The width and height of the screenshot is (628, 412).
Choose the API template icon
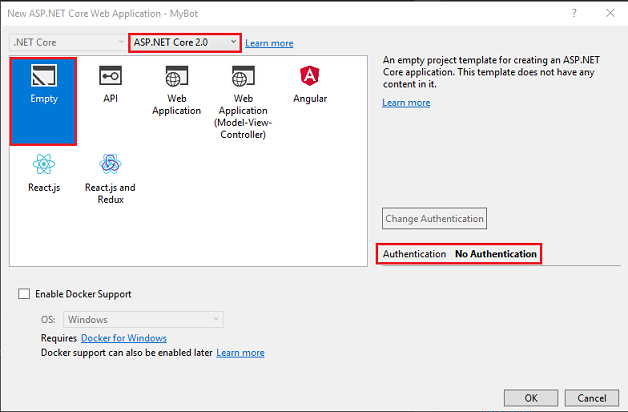(109, 77)
